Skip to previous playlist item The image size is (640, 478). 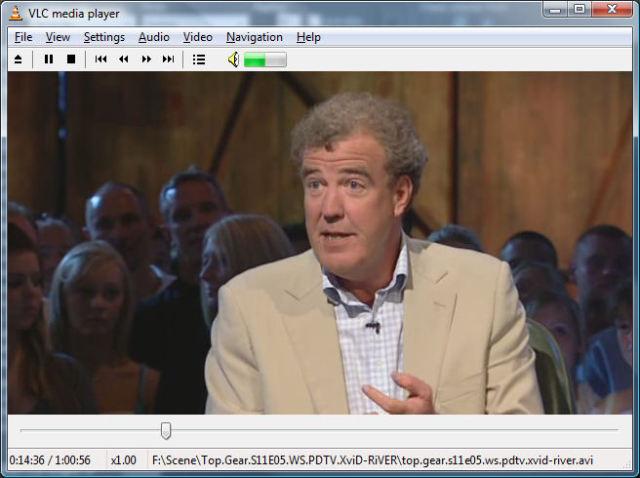(101, 60)
